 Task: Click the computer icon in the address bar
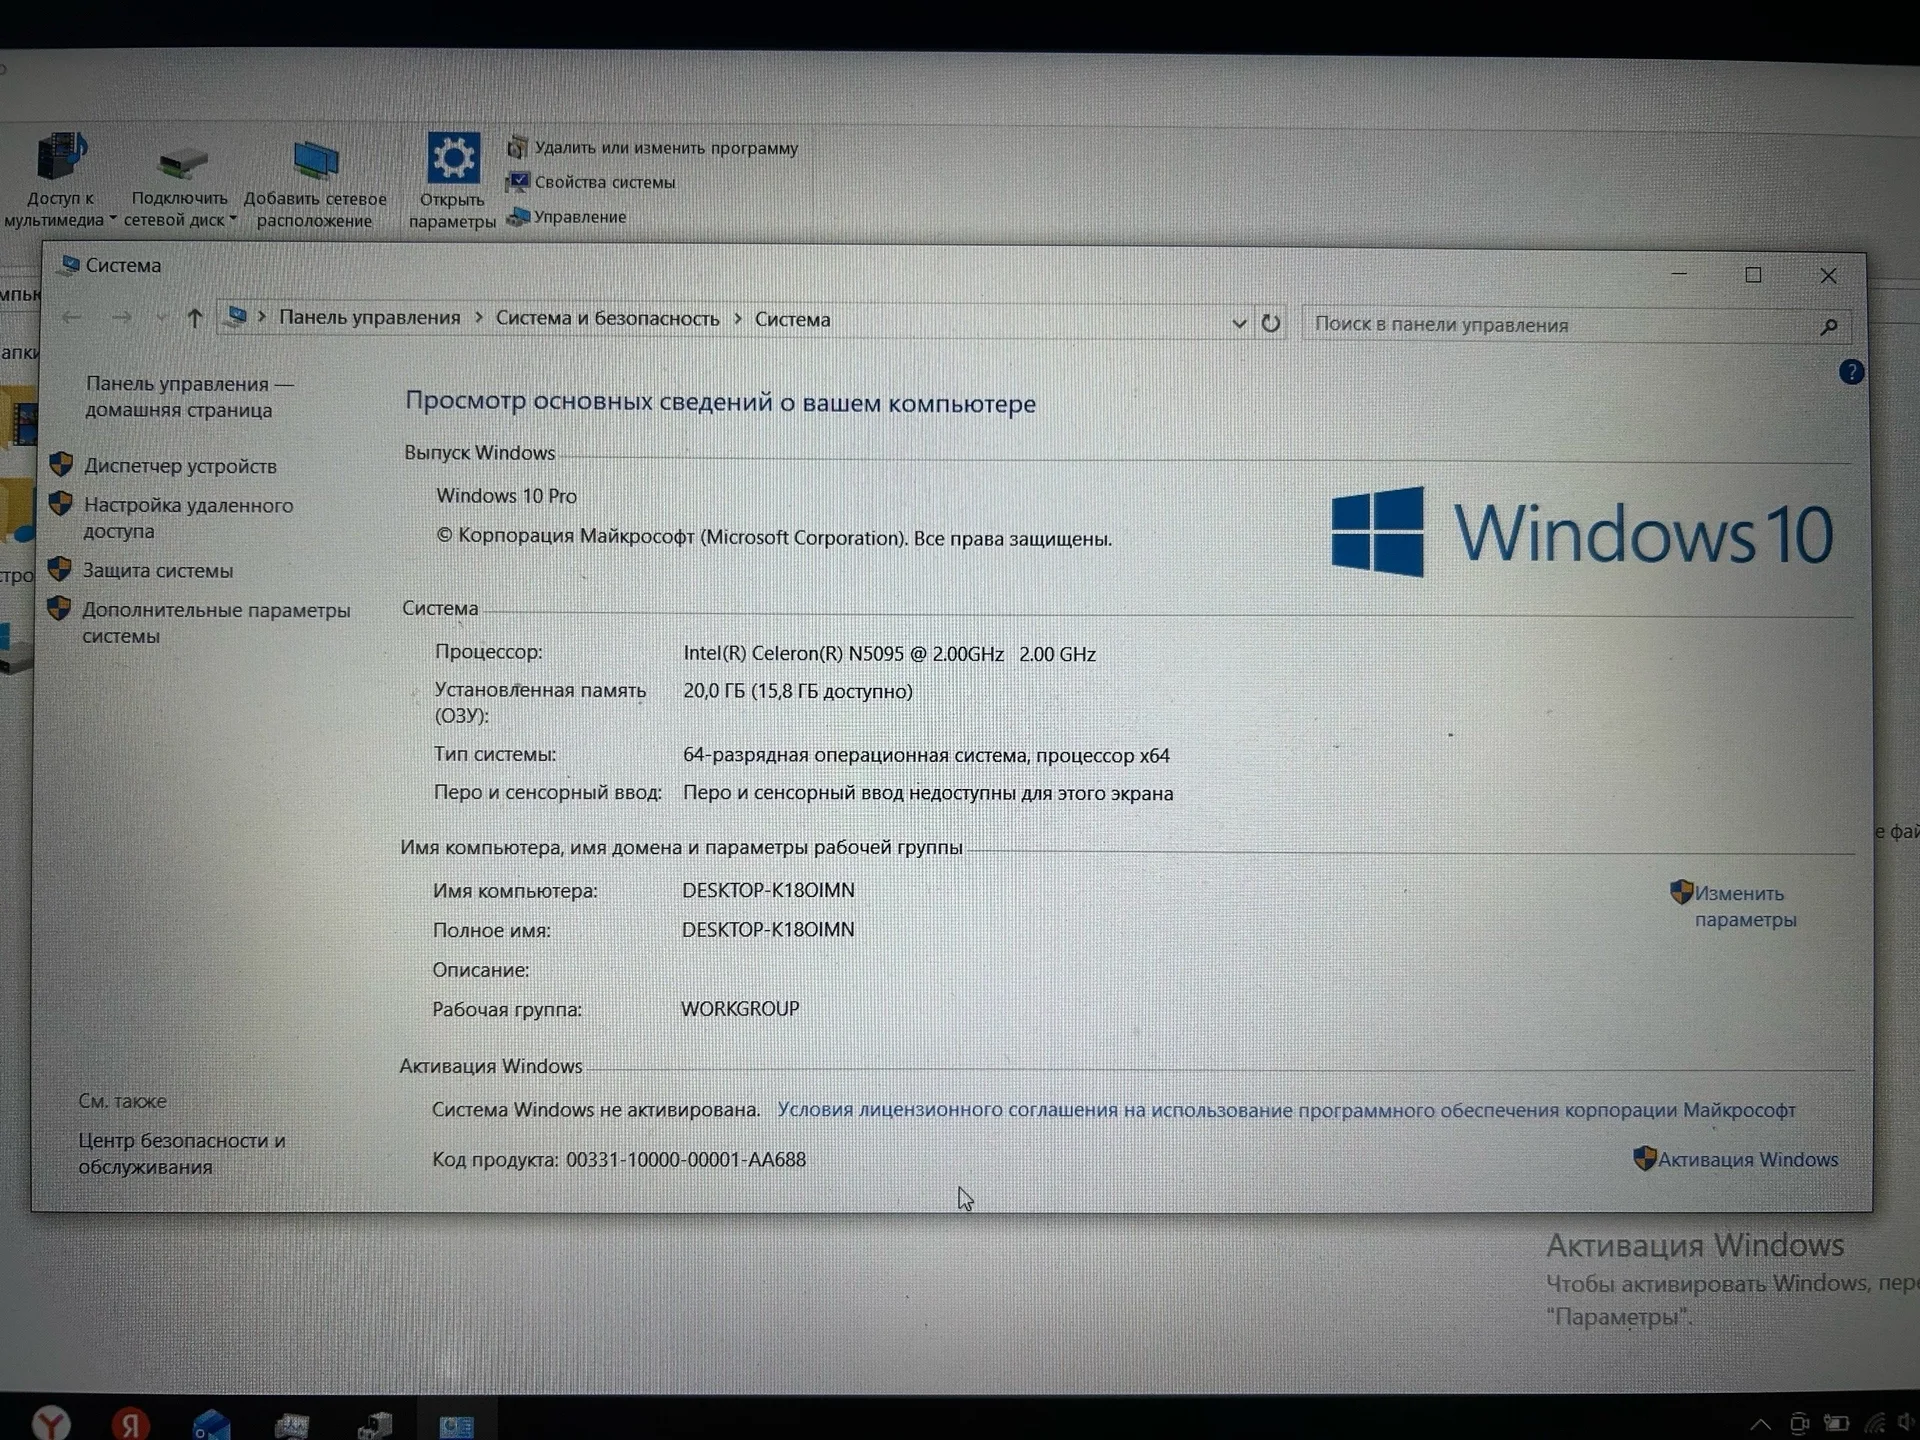pos(237,317)
